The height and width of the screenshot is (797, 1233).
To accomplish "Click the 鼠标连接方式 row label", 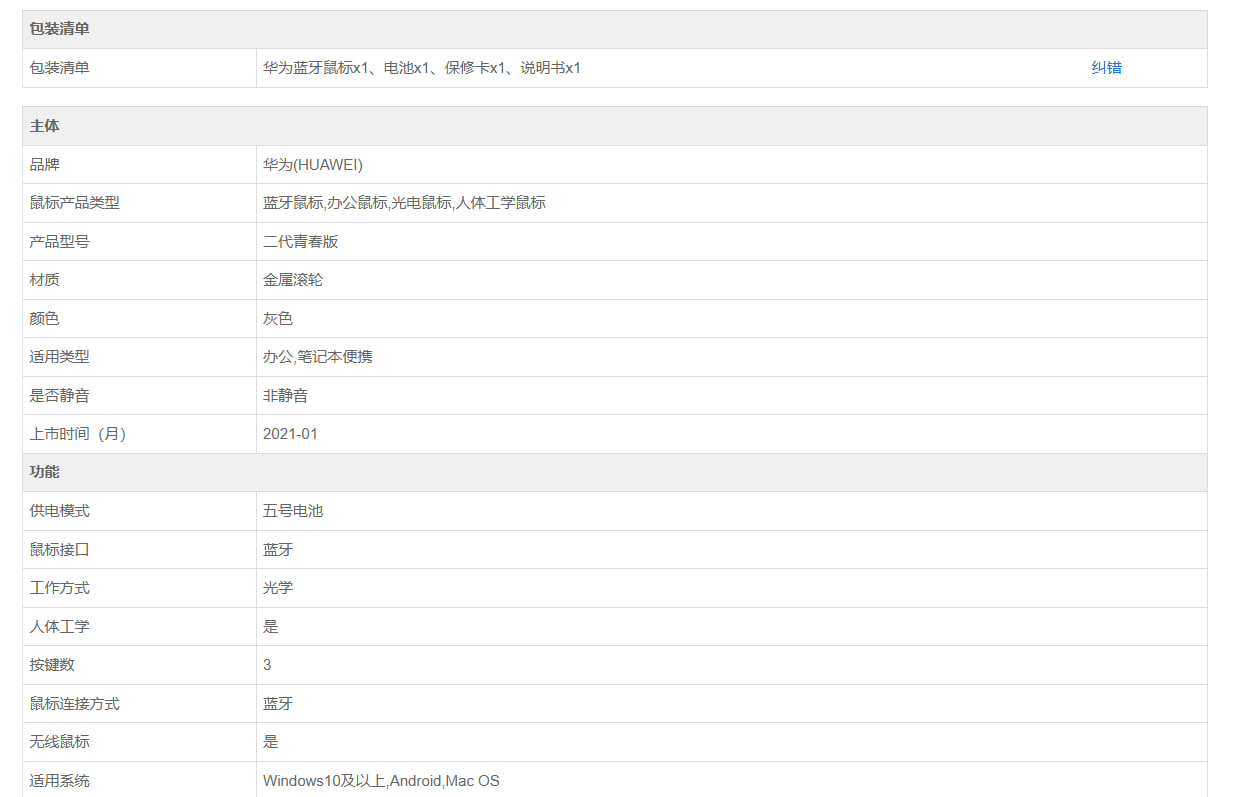I will [75, 704].
